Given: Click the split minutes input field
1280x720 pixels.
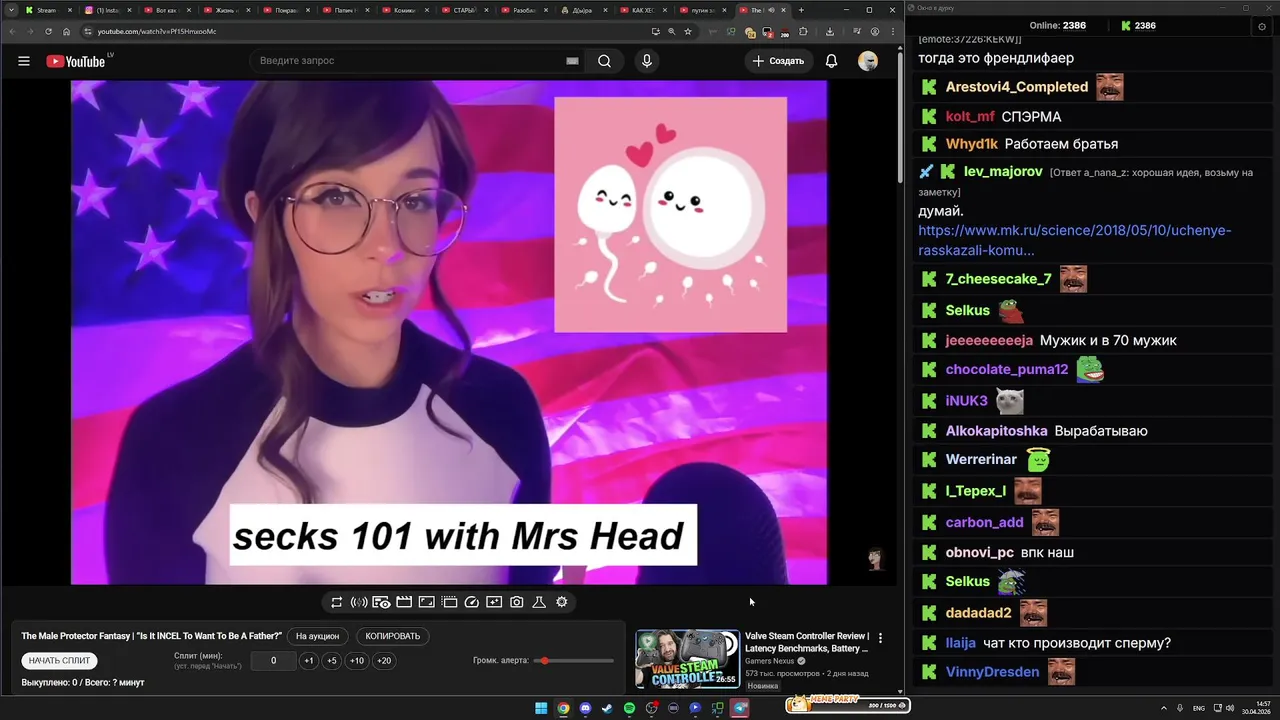Looking at the screenshot, I should 273,661.
